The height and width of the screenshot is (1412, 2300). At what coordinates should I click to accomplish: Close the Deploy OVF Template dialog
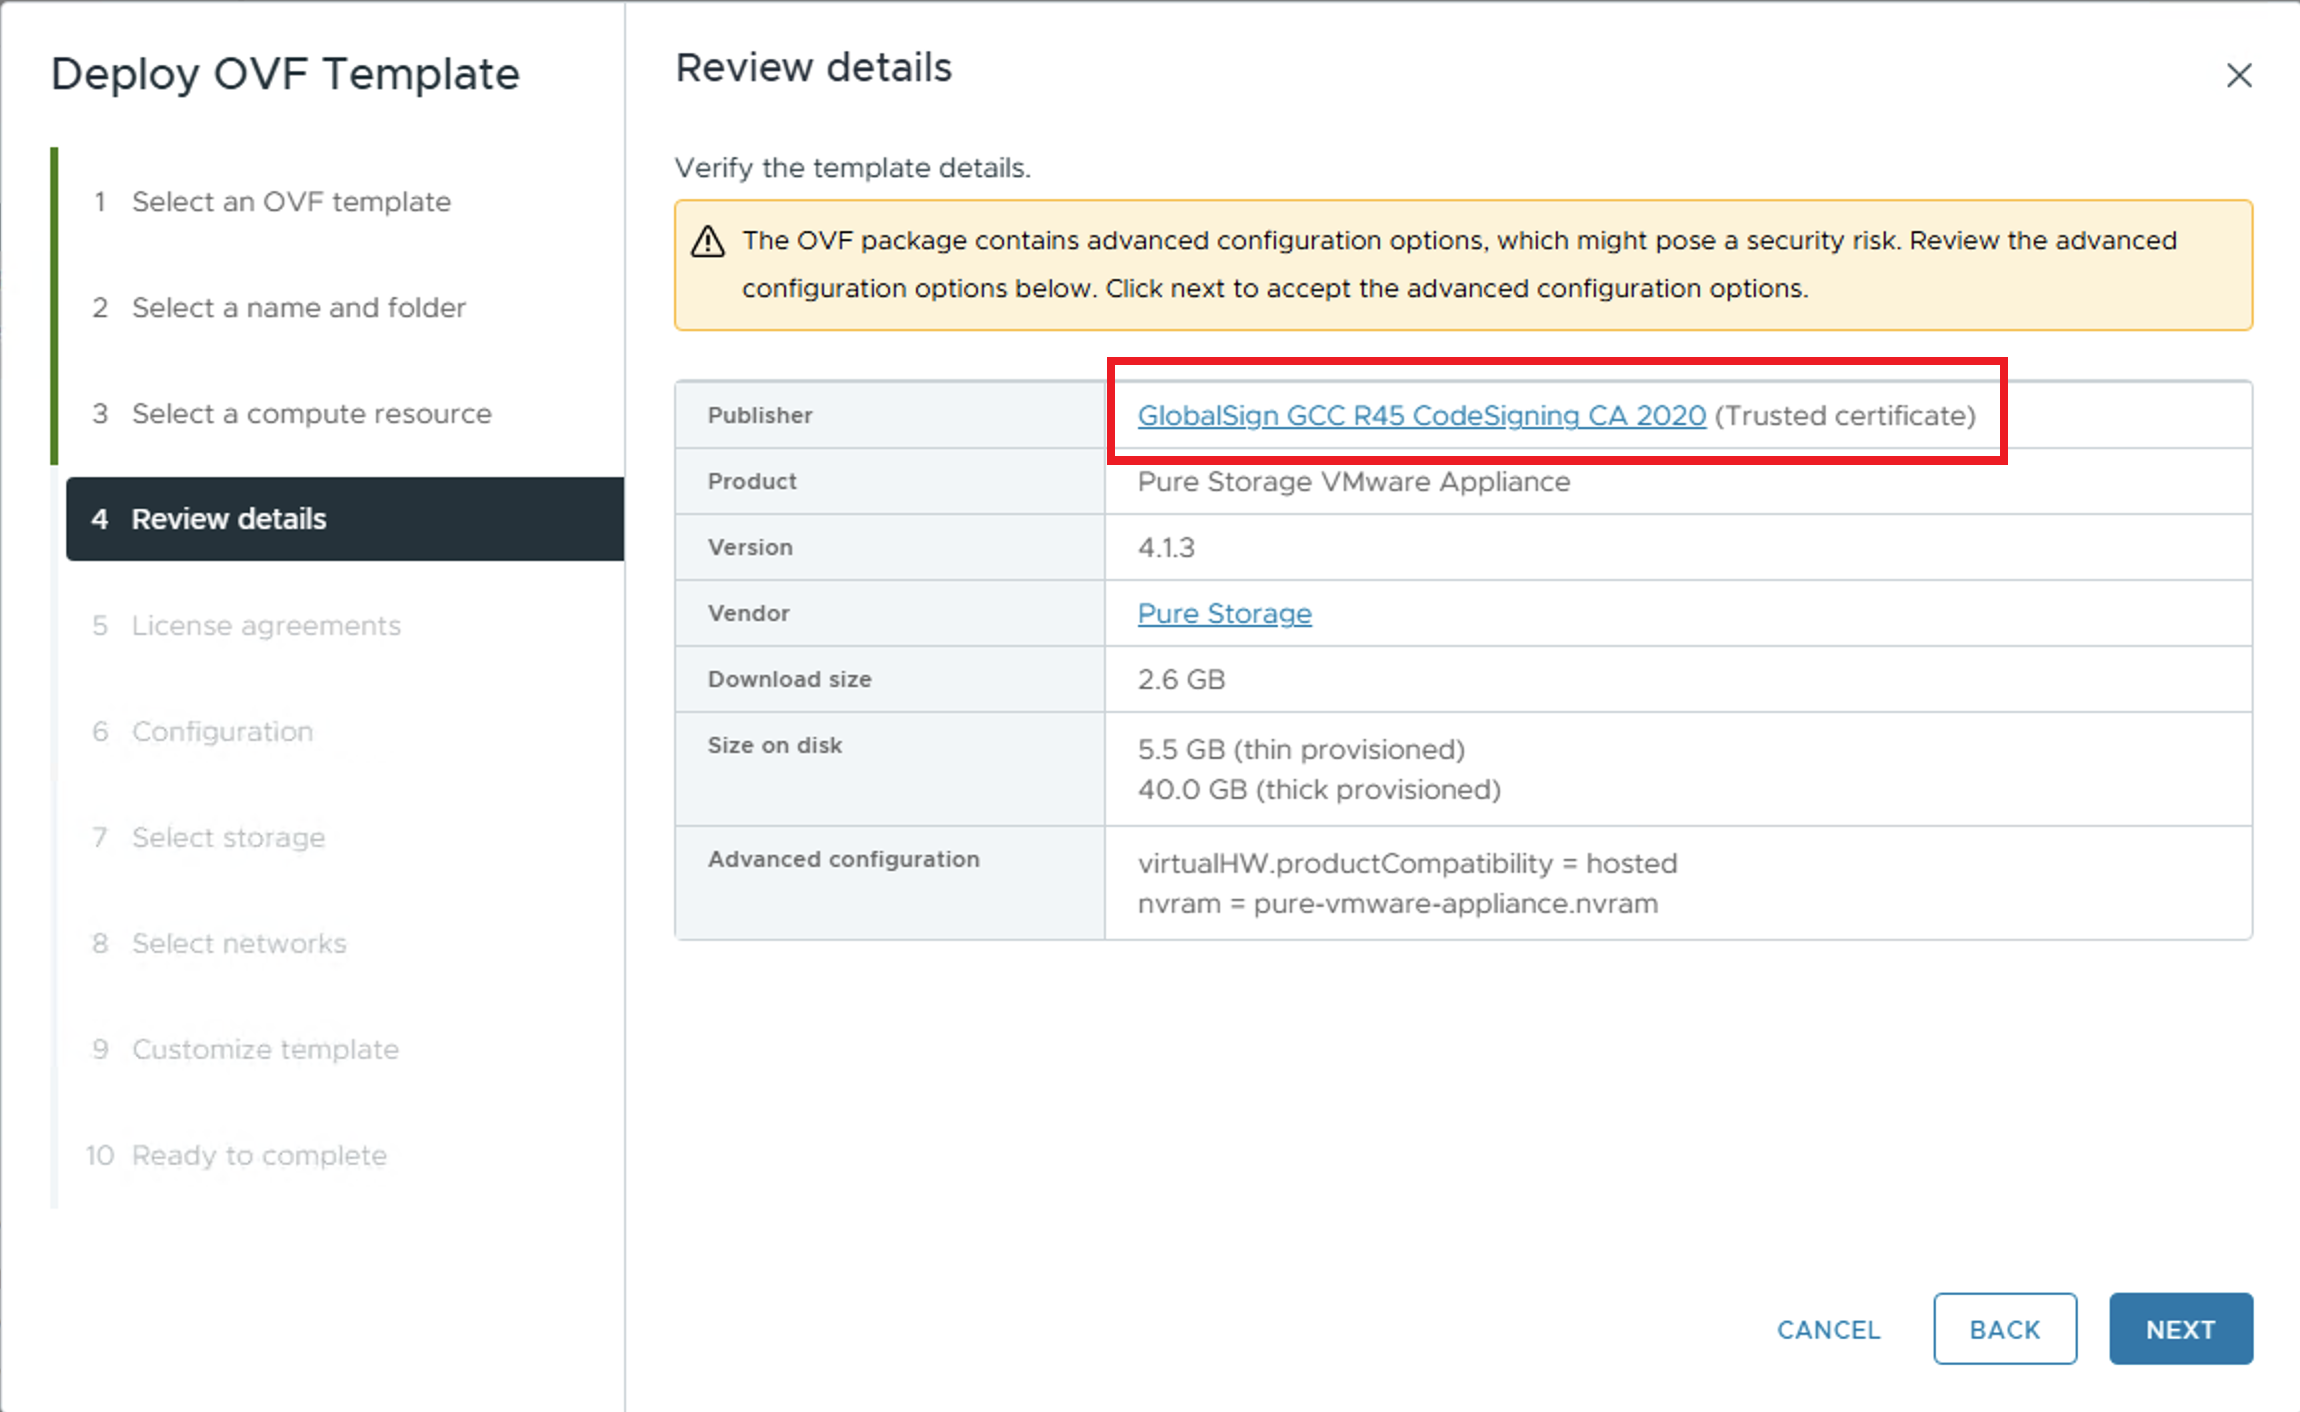2238,75
